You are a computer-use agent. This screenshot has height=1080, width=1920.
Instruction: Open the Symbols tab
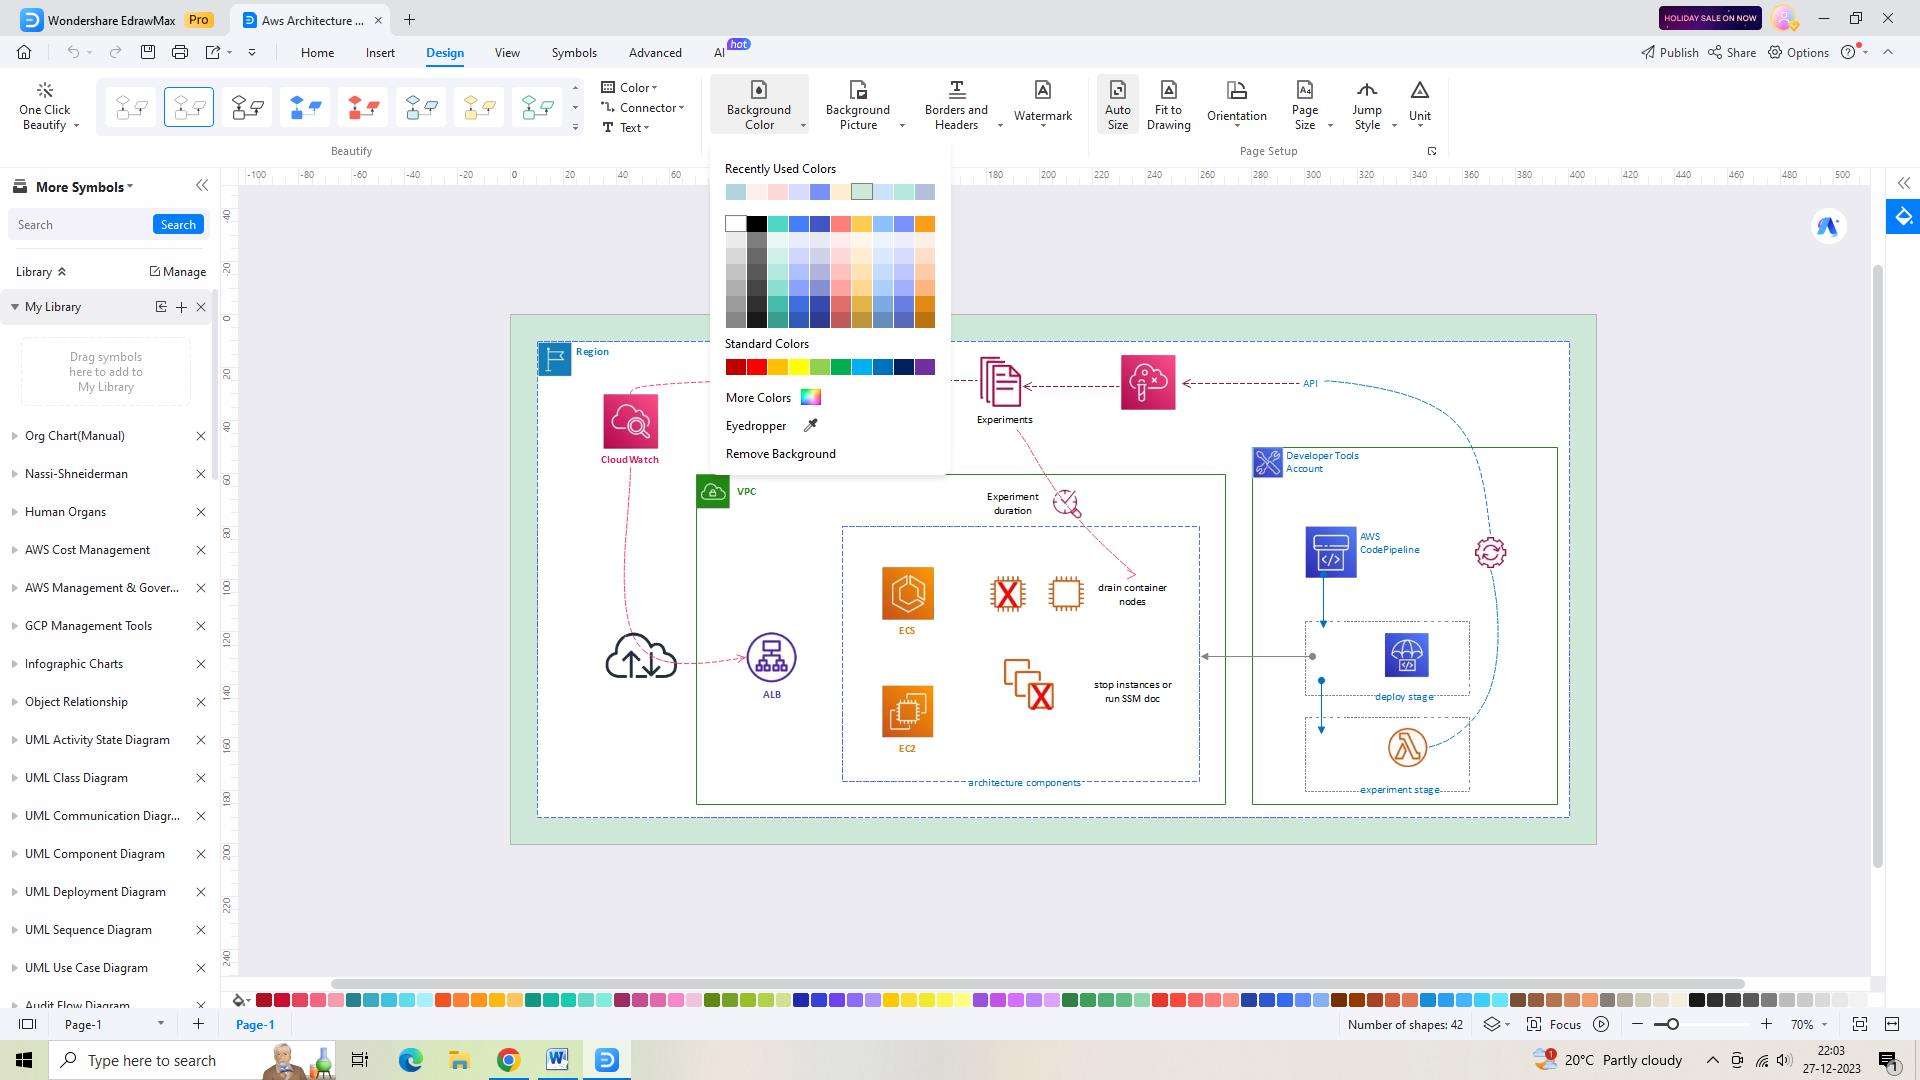[574, 53]
